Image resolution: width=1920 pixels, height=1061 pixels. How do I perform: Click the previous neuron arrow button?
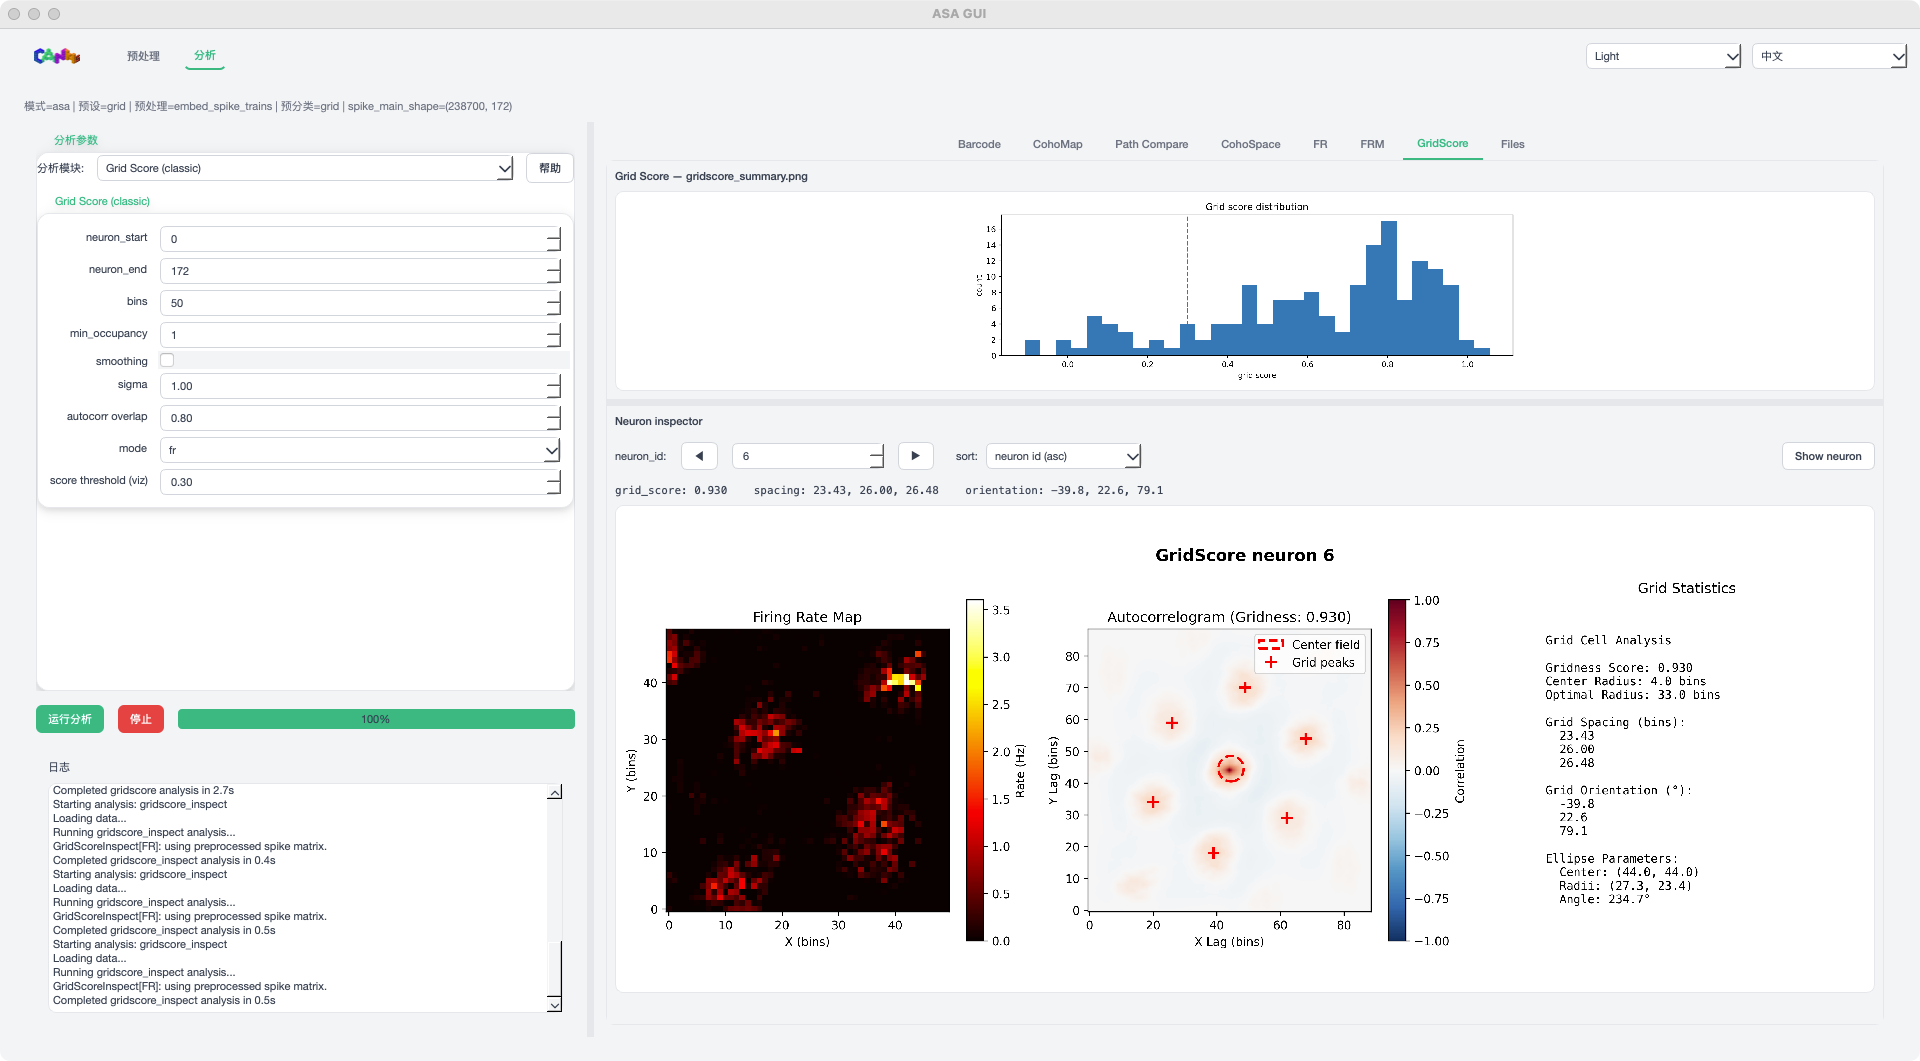699,456
